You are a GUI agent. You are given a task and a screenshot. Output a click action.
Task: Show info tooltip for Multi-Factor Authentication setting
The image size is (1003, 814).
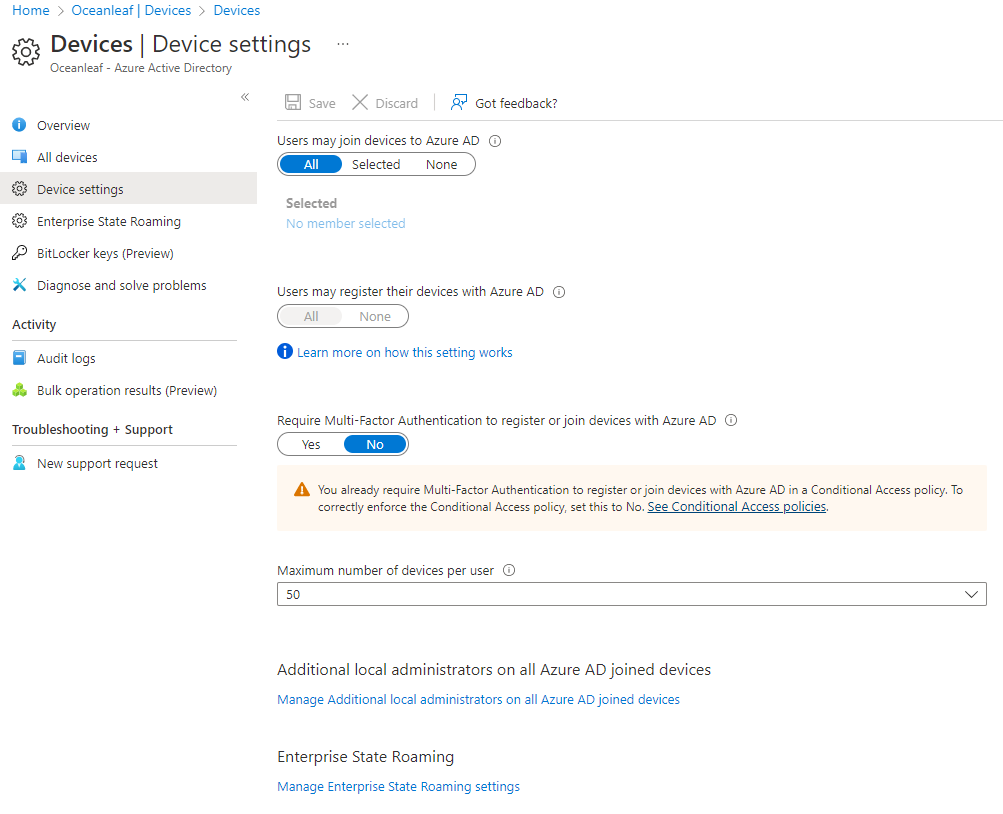click(x=731, y=420)
